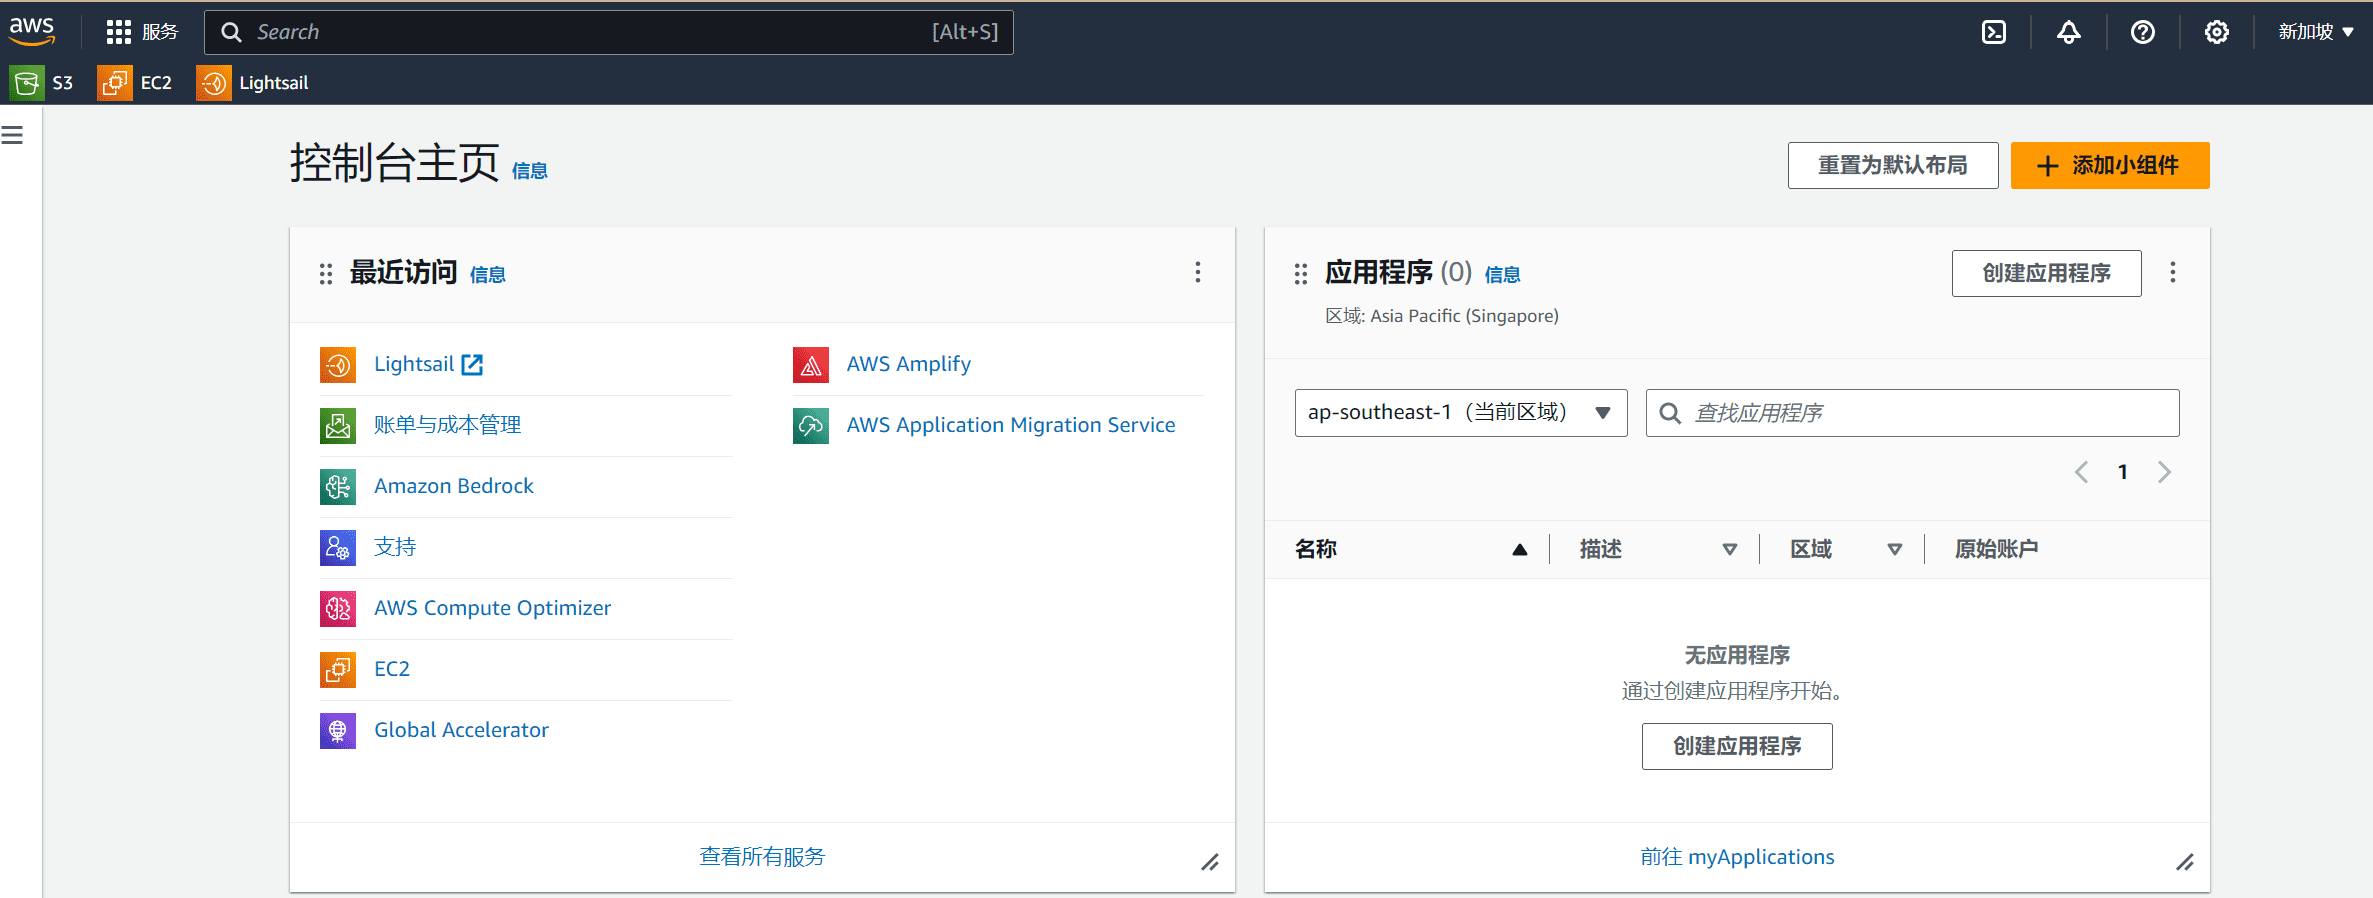This screenshot has width=2373, height=898.
Task: Open the S3 shortcut in favorites bar
Action: pyautogui.click(x=42, y=83)
